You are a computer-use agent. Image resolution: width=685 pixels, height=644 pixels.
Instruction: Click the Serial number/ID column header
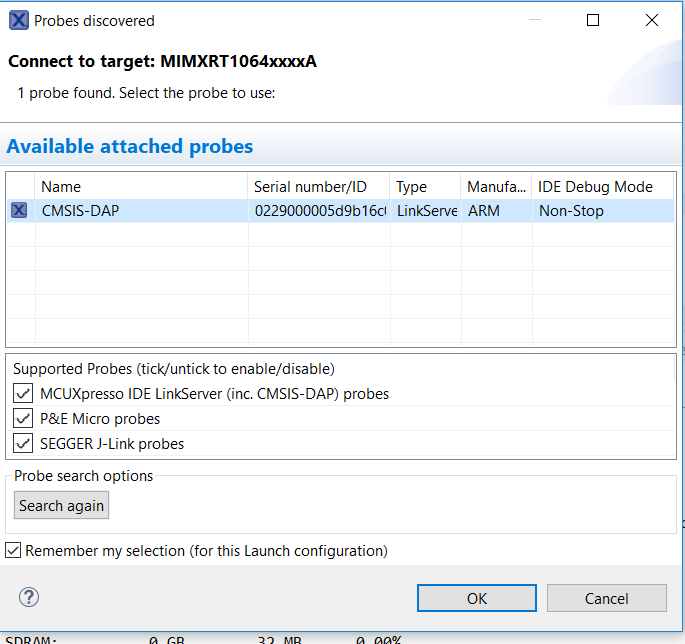coord(318,187)
